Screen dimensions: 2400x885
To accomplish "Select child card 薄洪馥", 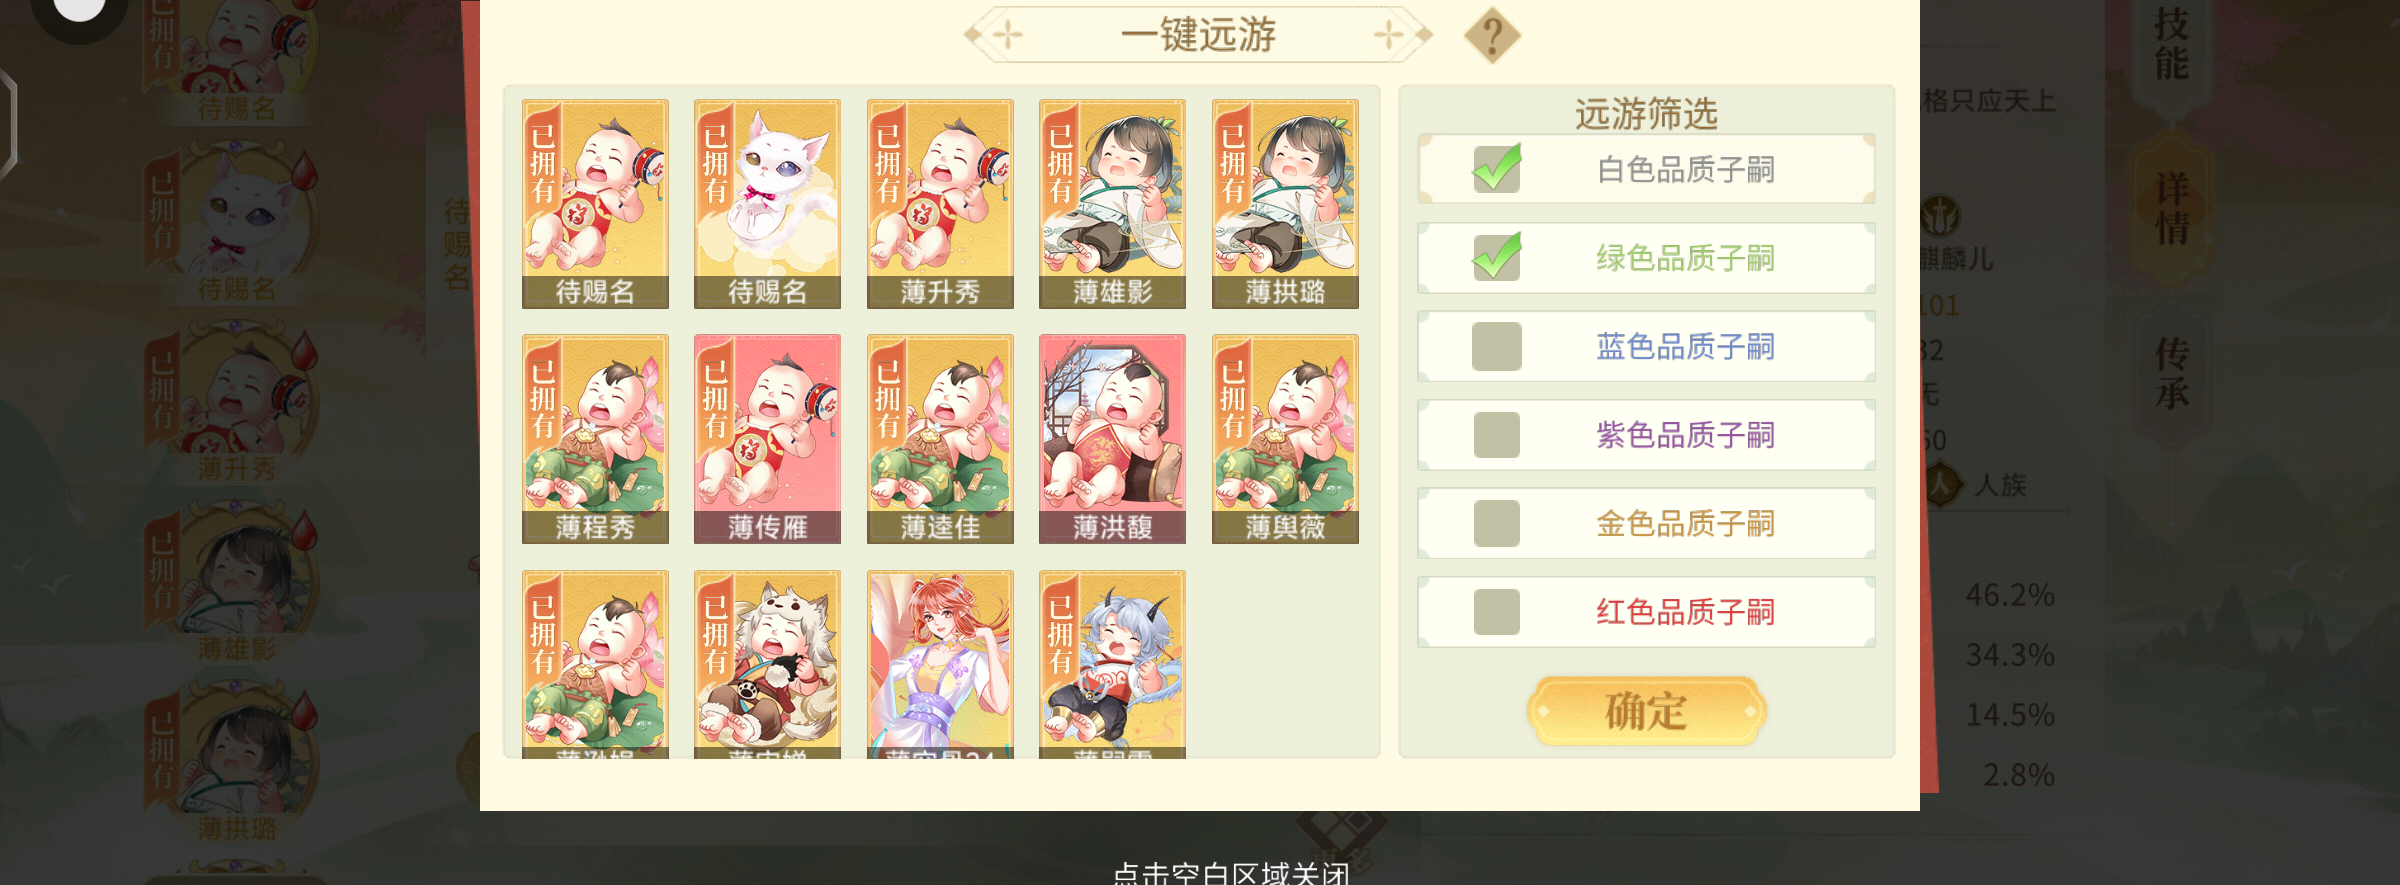I will pyautogui.click(x=1112, y=439).
